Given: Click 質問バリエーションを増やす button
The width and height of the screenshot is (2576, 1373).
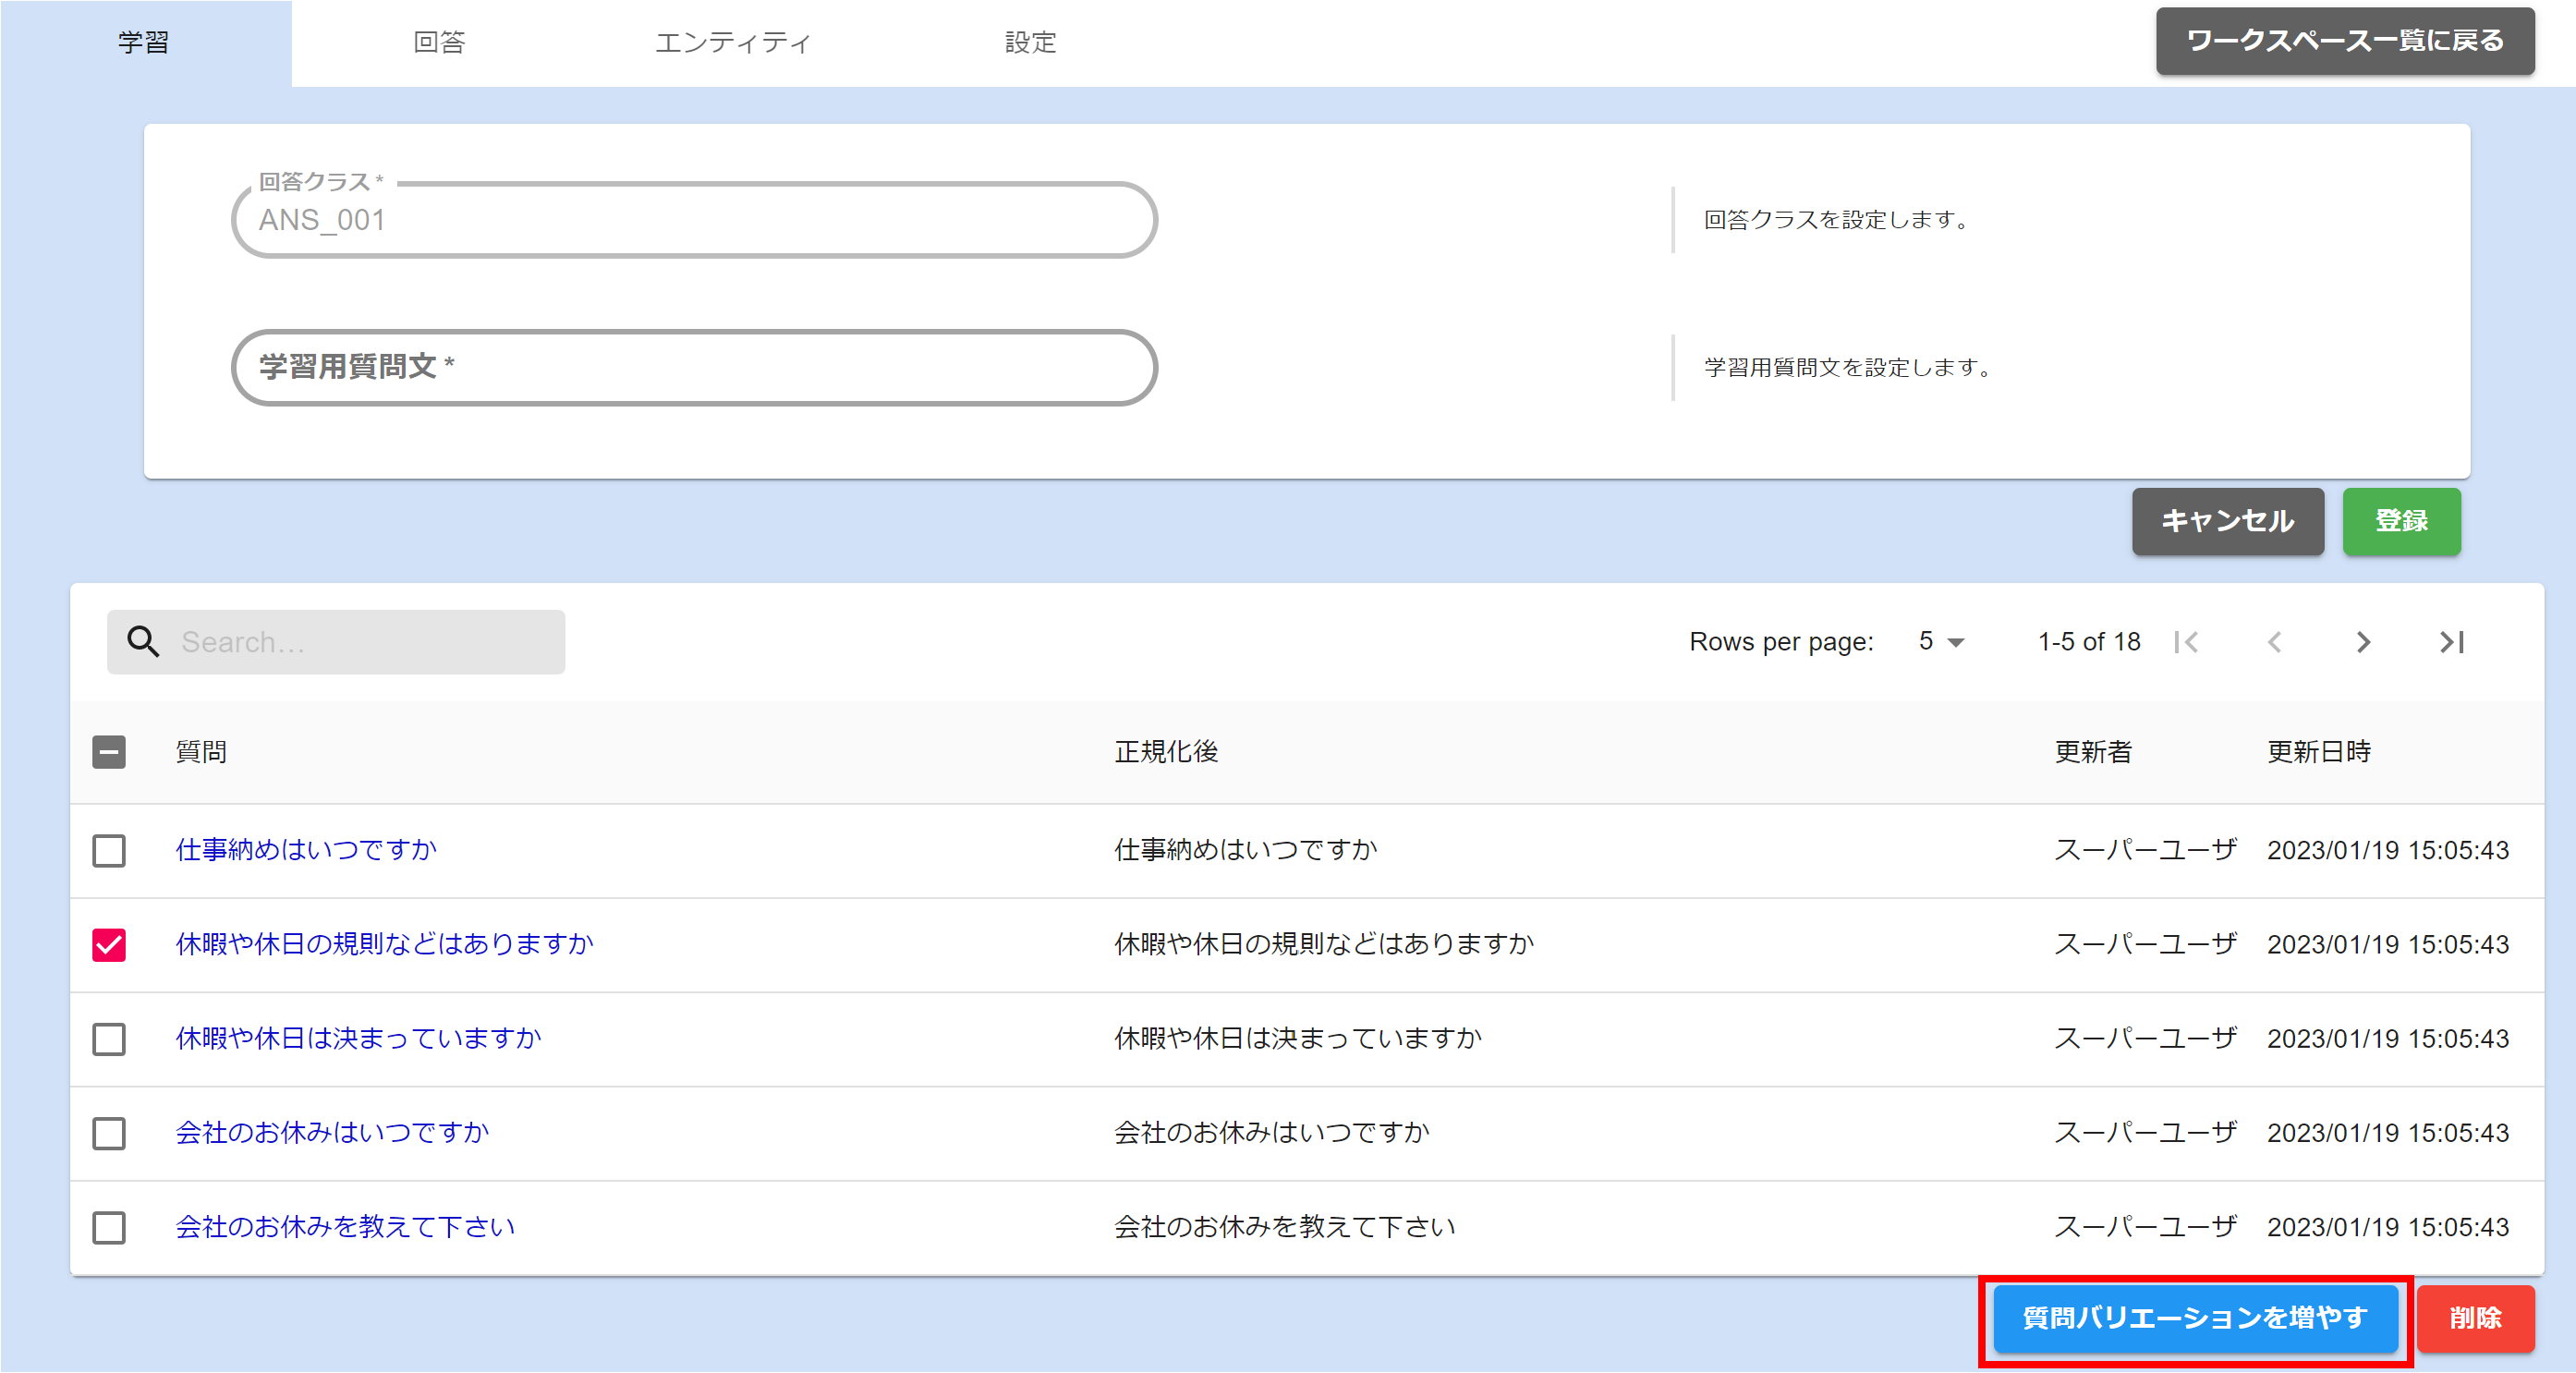Looking at the screenshot, I should (2194, 1317).
